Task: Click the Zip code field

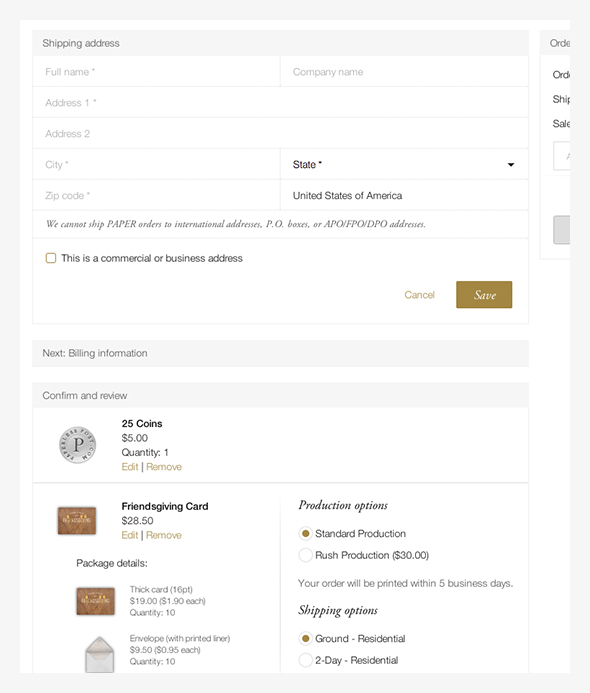Action: tap(156, 195)
